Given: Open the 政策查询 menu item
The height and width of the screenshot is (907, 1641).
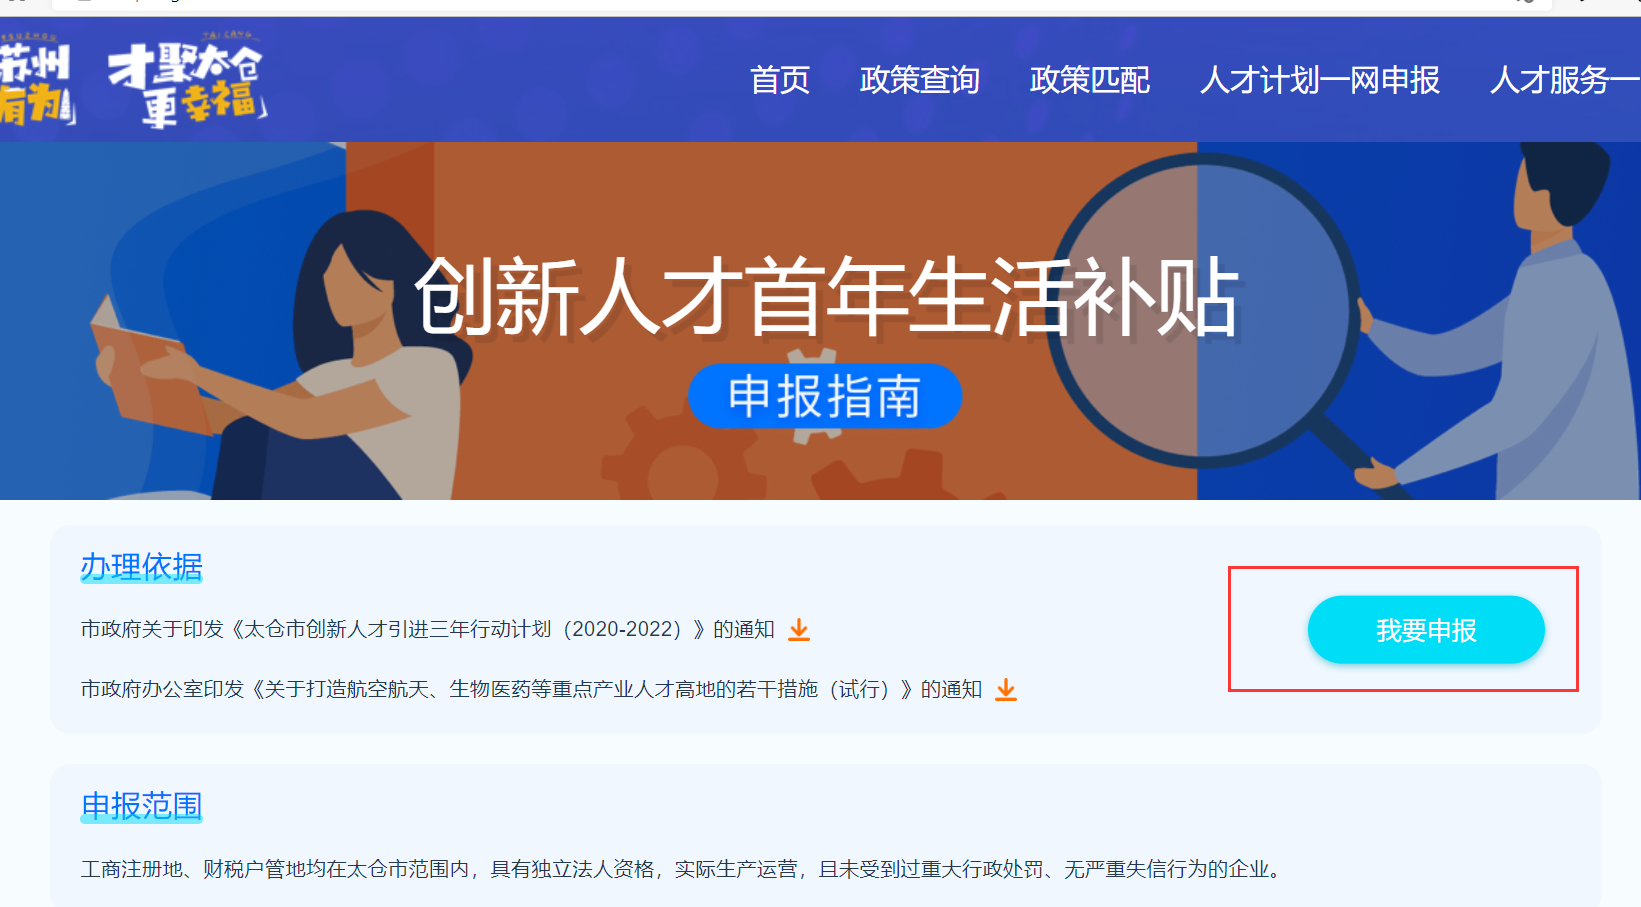Looking at the screenshot, I should click(x=920, y=80).
